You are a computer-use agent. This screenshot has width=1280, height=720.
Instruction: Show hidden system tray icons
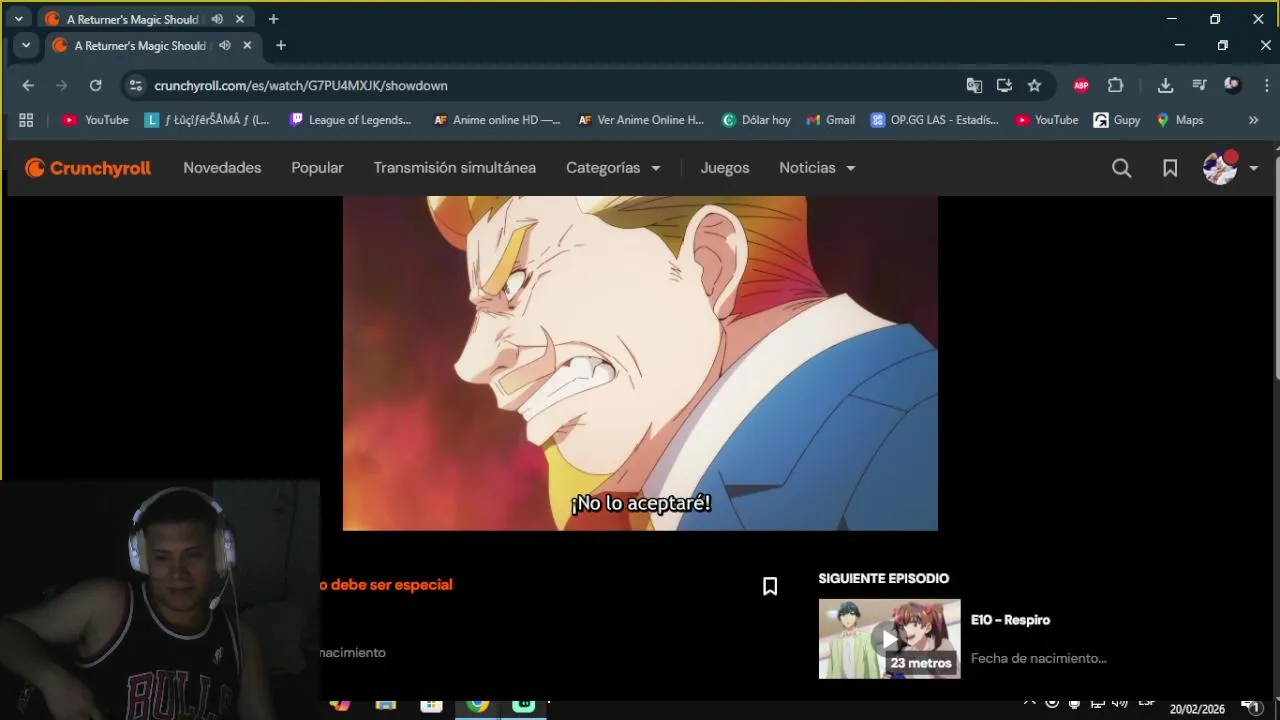pos(1030,703)
